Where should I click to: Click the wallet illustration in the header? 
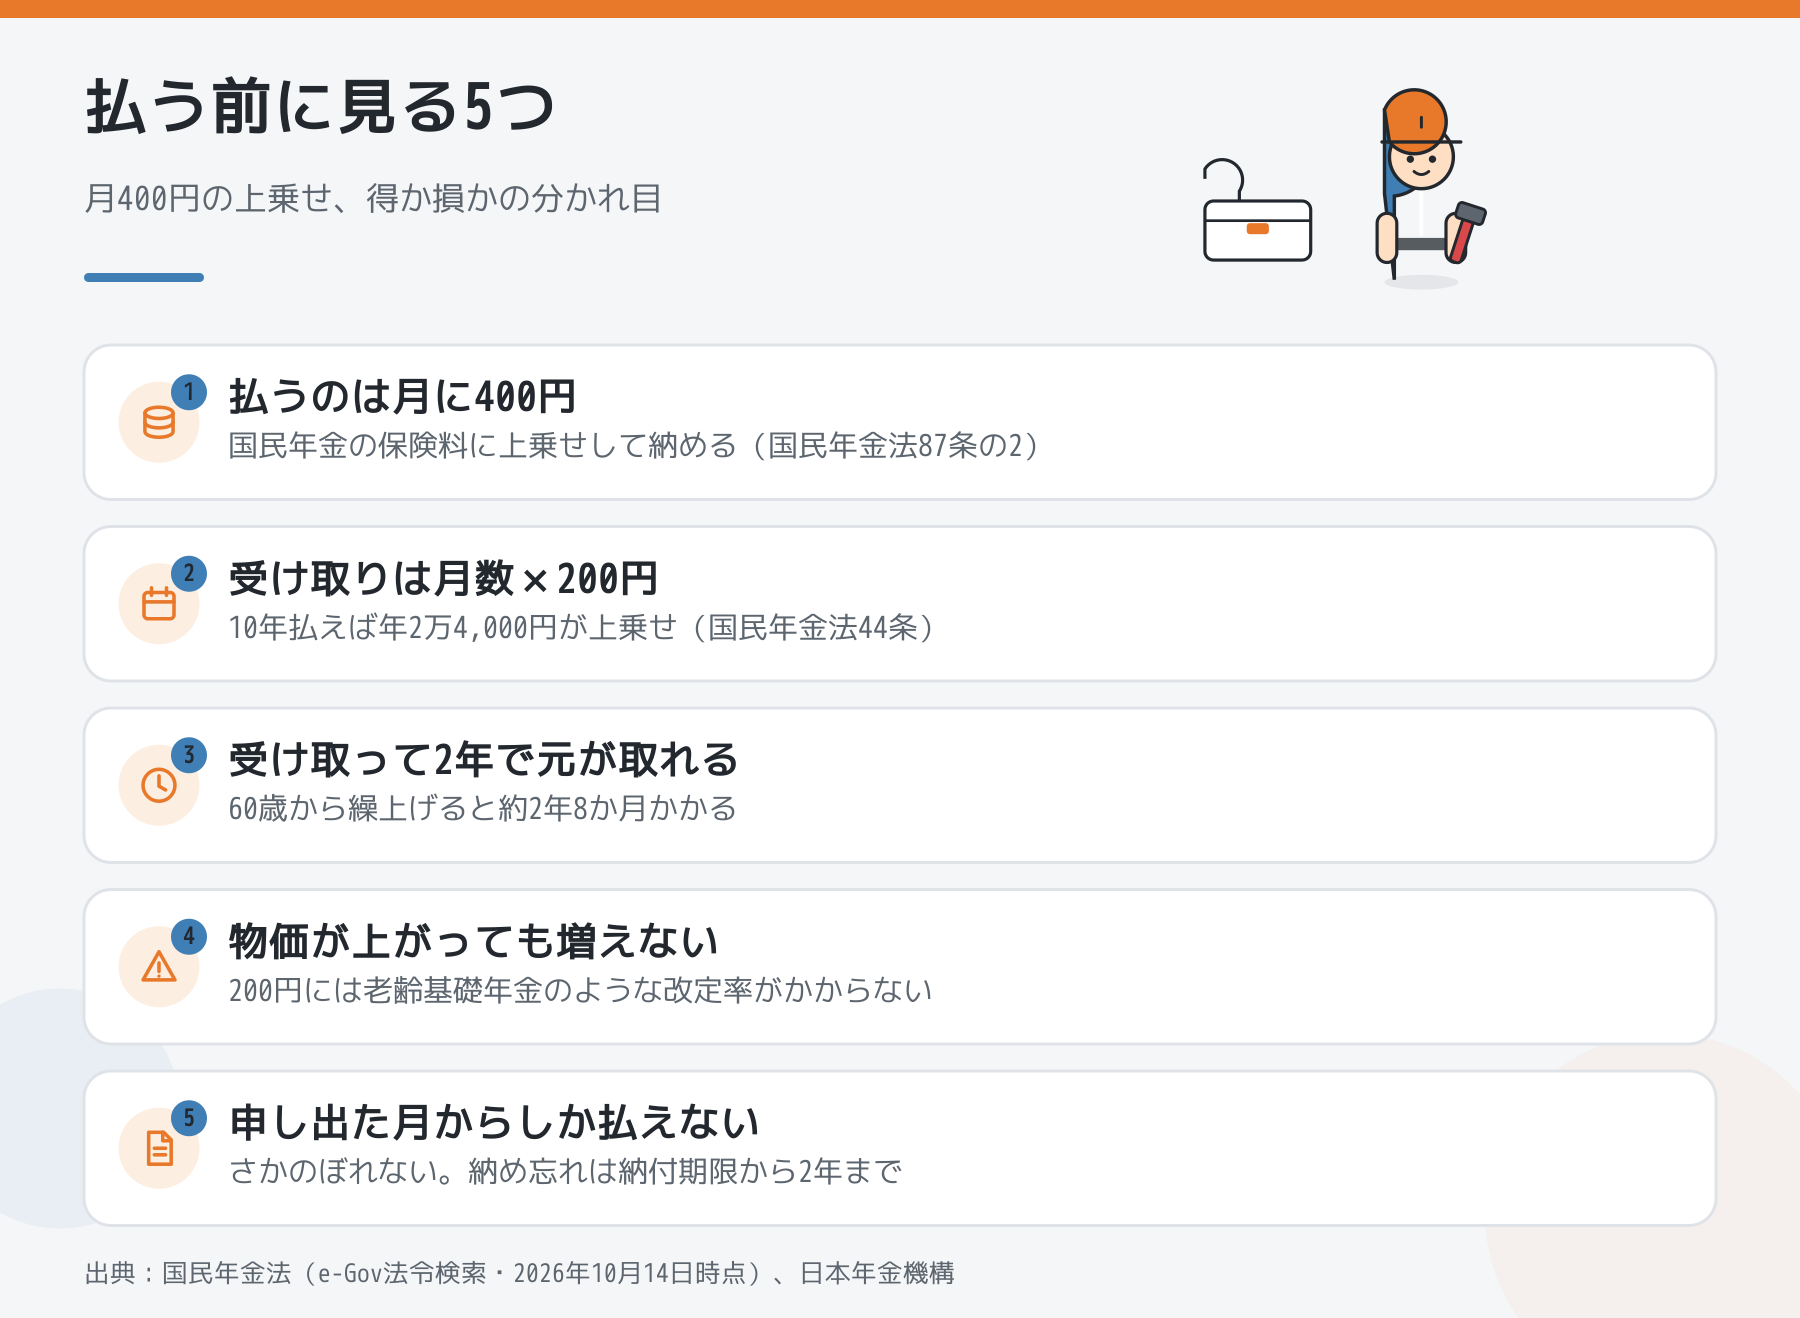pyautogui.click(x=1257, y=211)
